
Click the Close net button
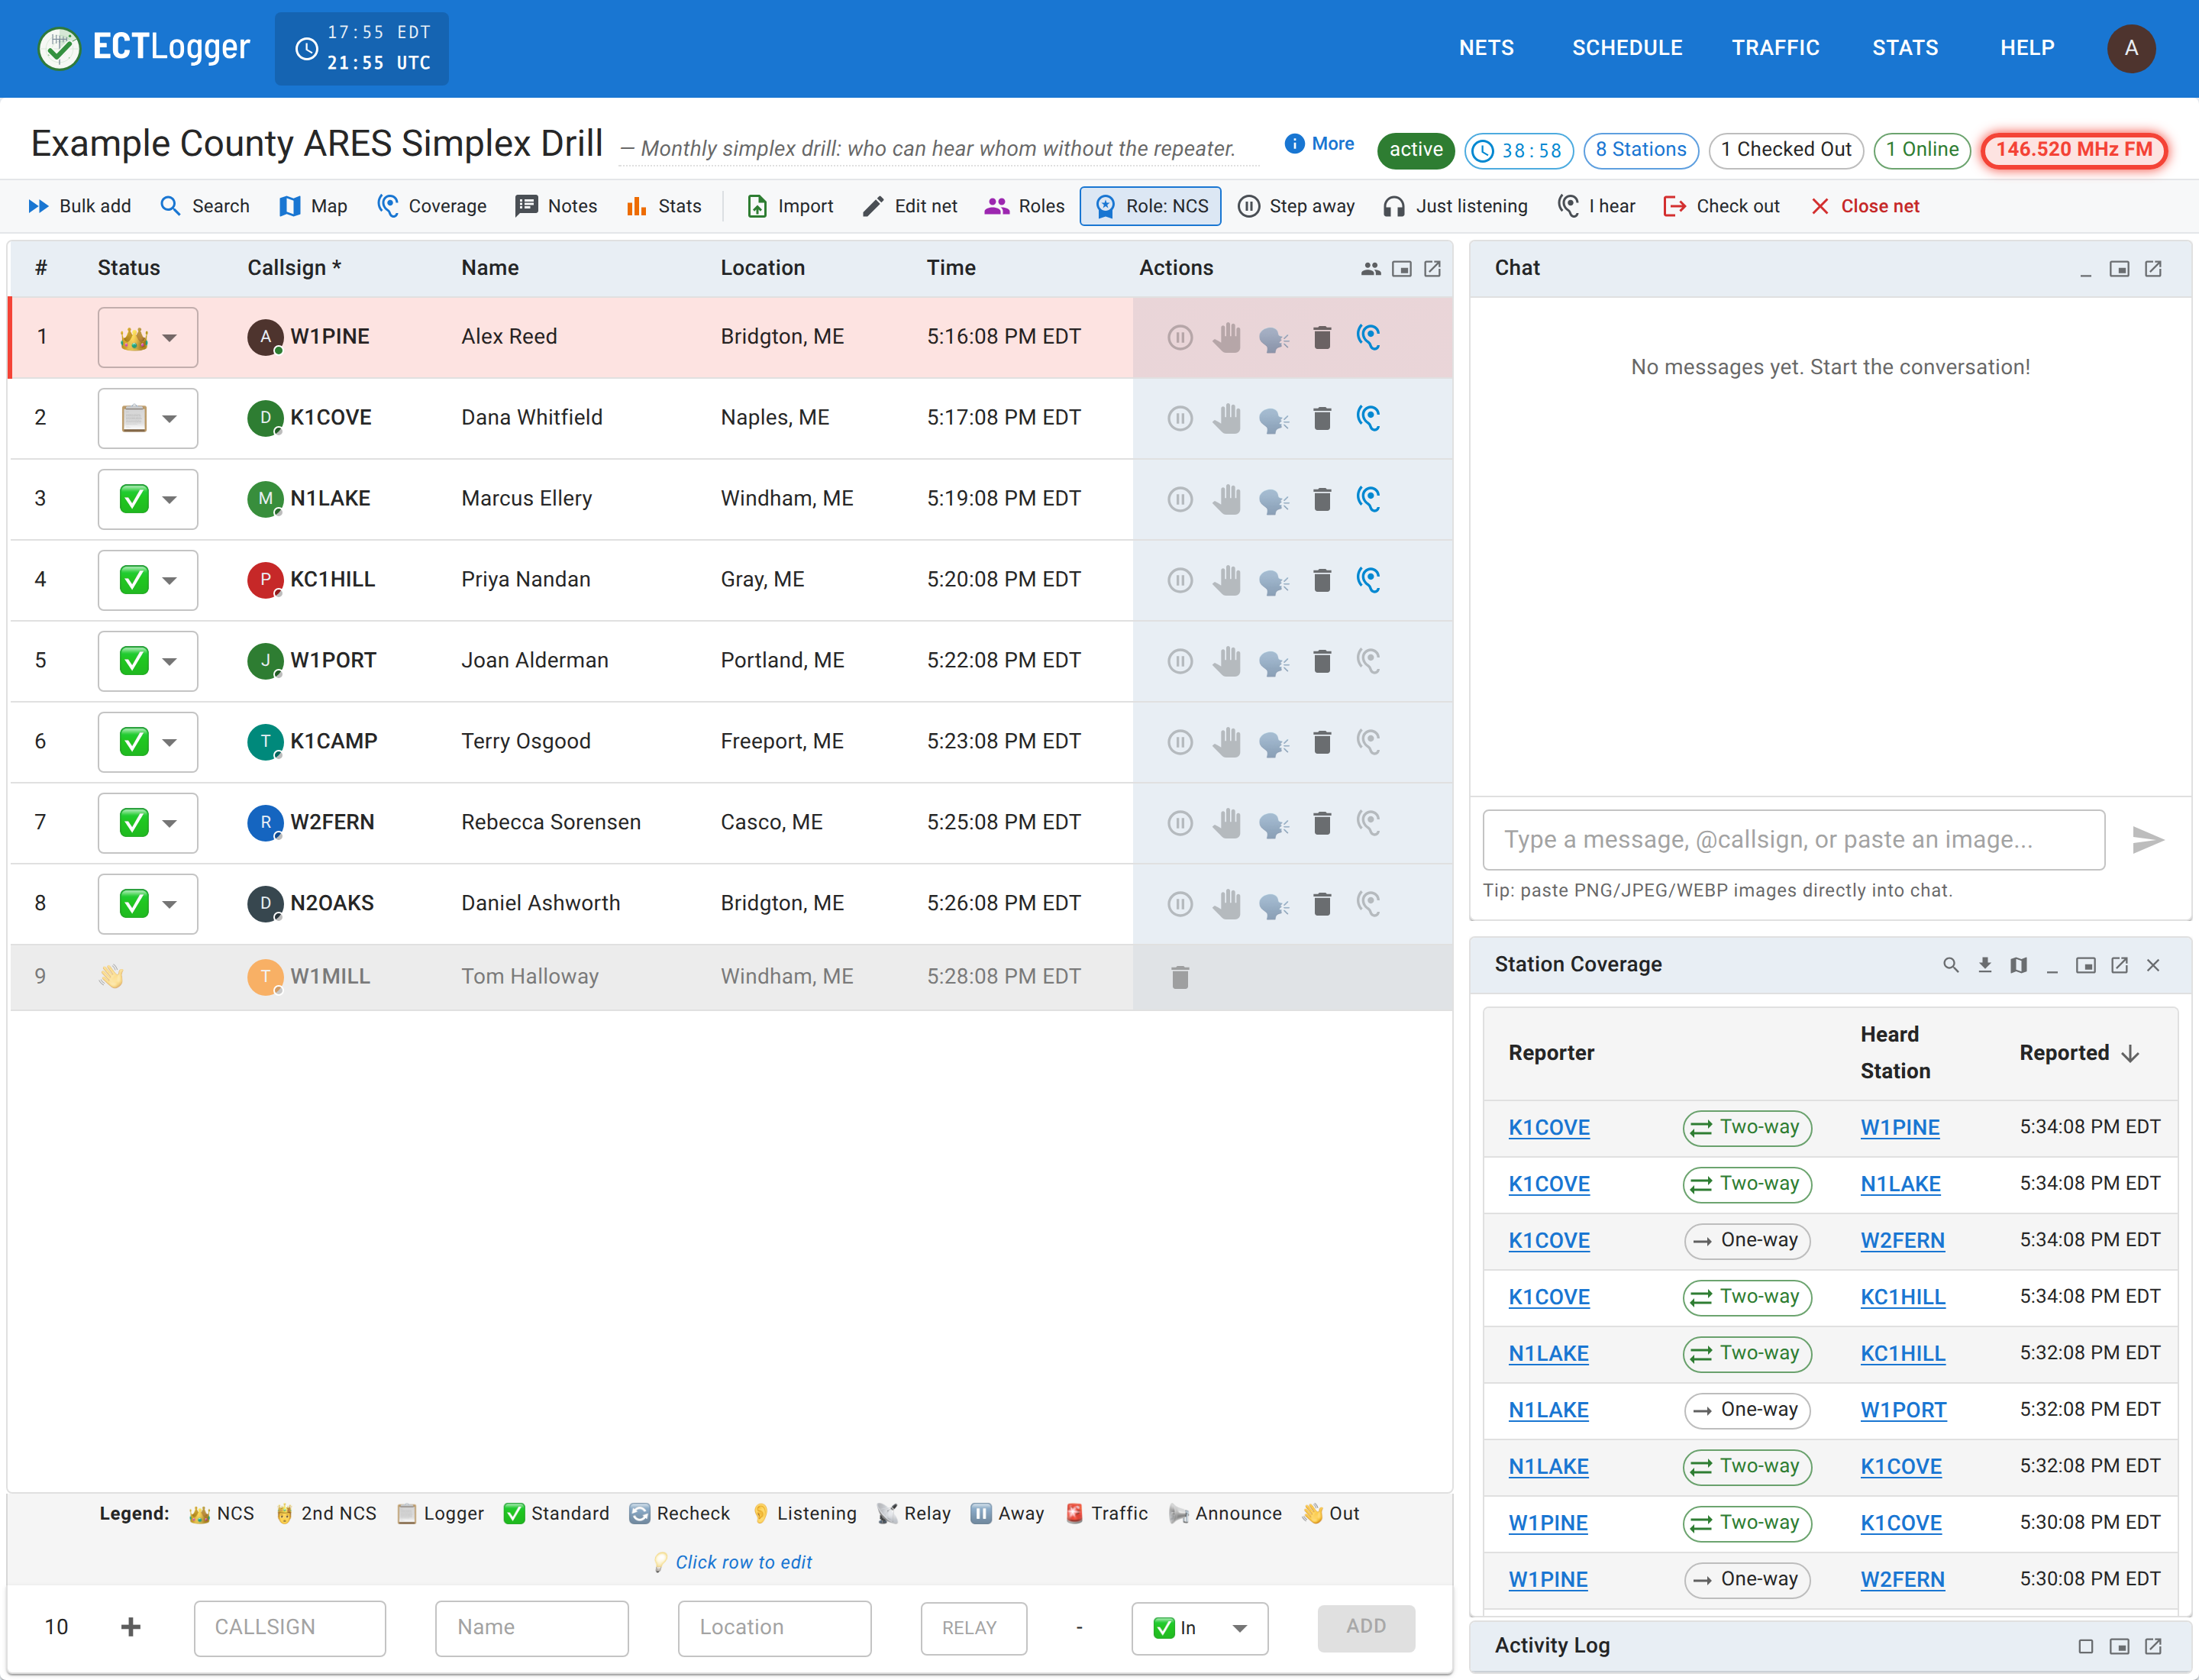coord(1865,206)
